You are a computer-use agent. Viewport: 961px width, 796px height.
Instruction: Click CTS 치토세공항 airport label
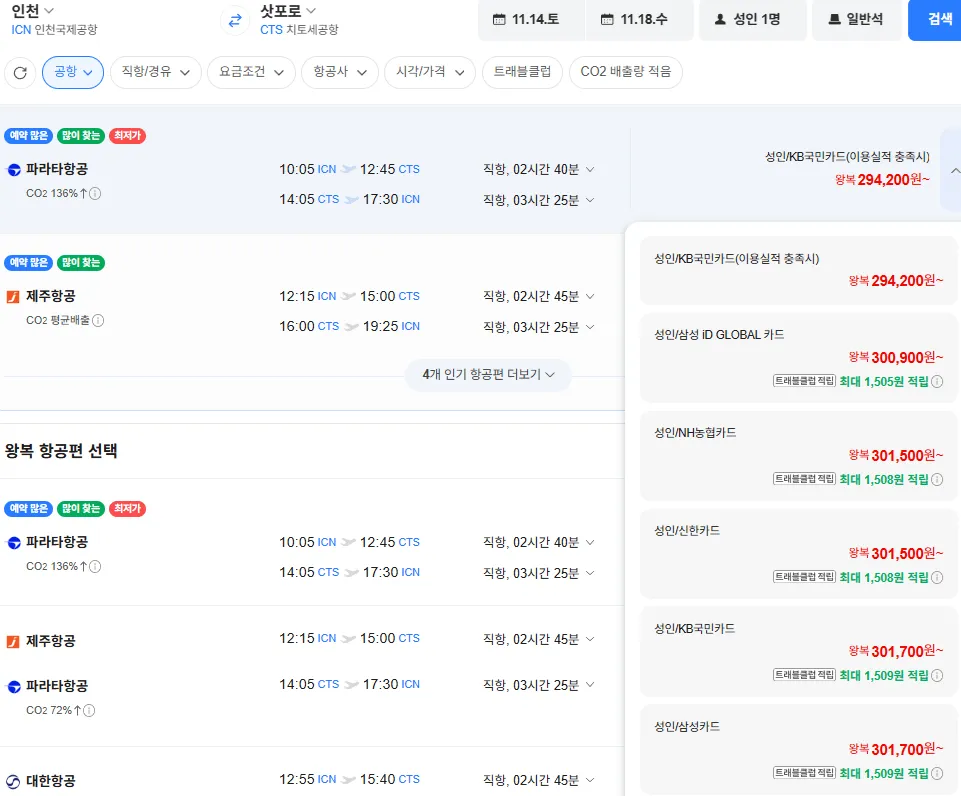click(x=299, y=30)
